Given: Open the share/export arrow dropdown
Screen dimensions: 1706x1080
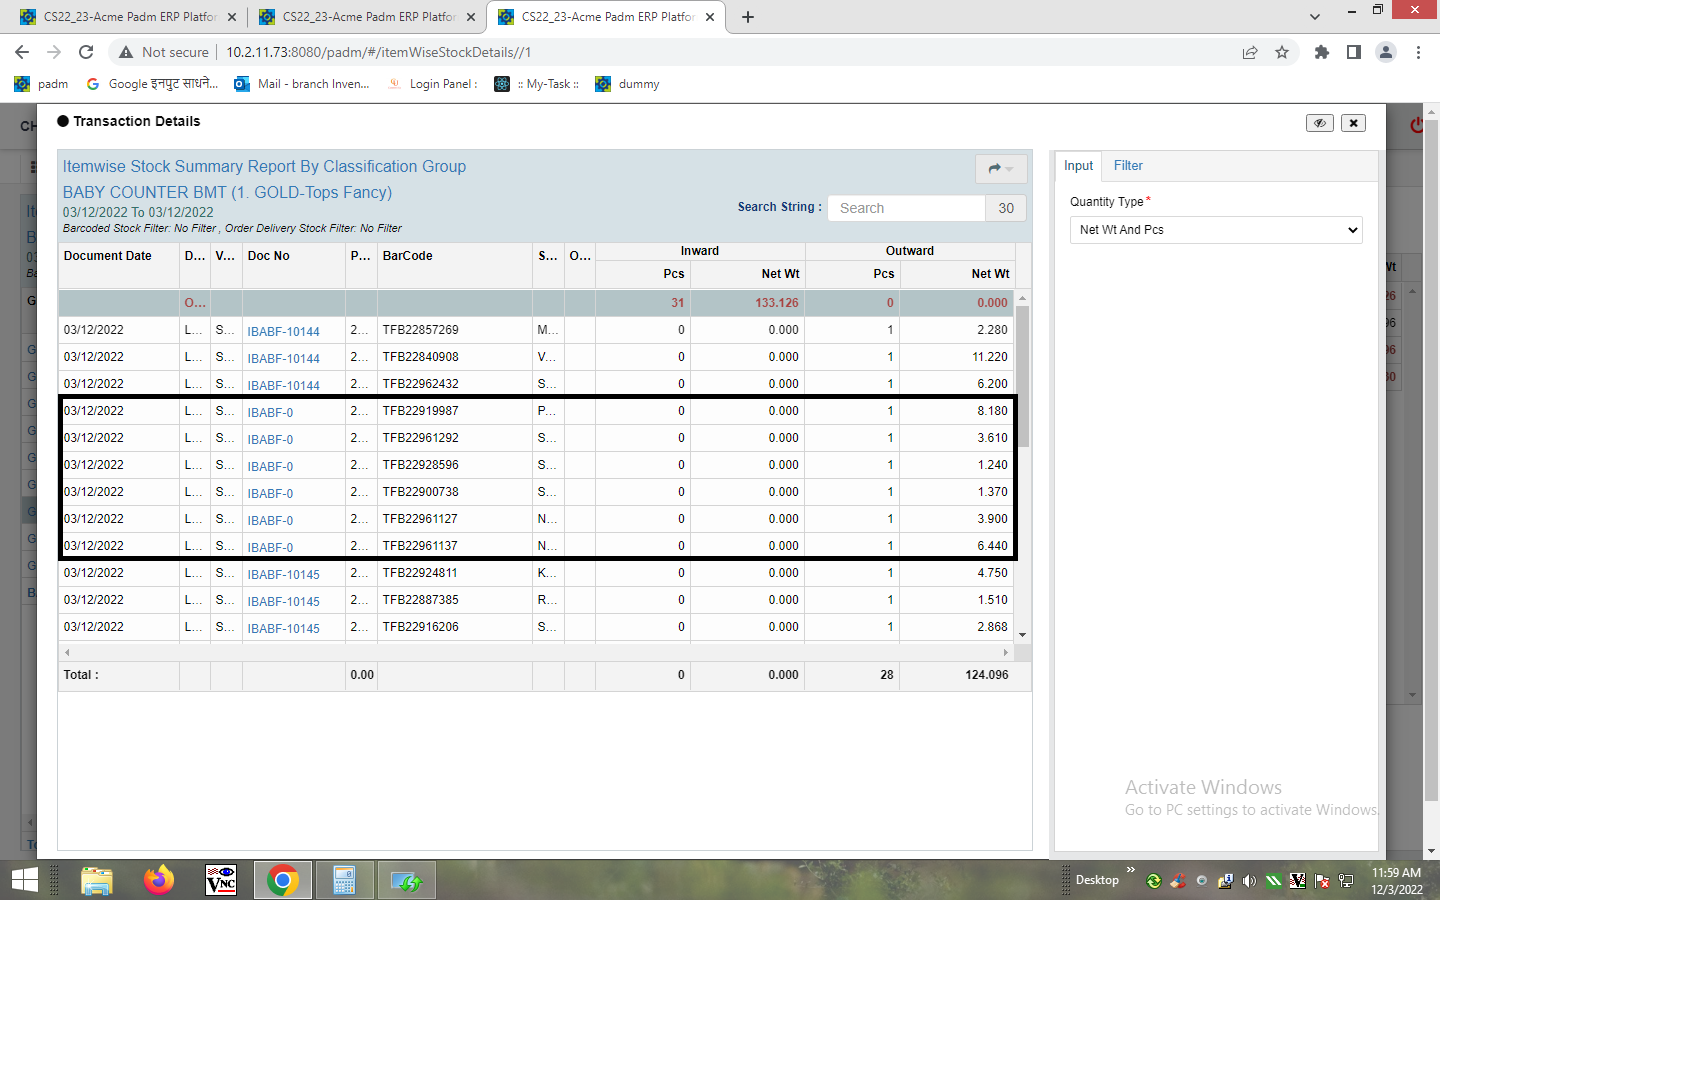Looking at the screenshot, I should point(1001,168).
